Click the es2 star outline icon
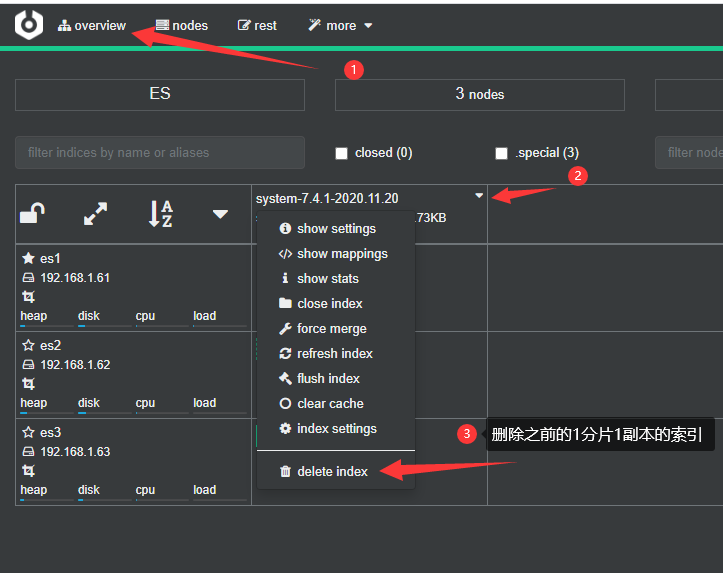Image resolution: width=723 pixels, height=573 pixels. click(x=28, y=345)
